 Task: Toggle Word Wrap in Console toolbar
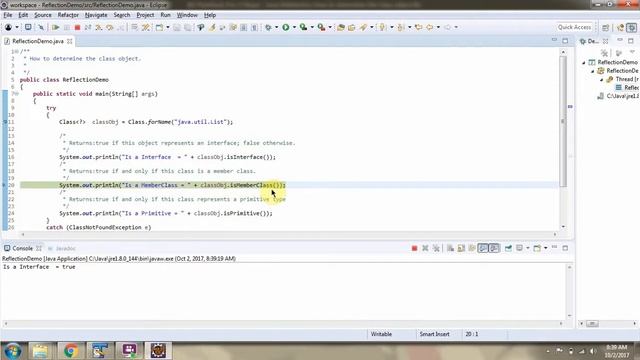[472, 248]
